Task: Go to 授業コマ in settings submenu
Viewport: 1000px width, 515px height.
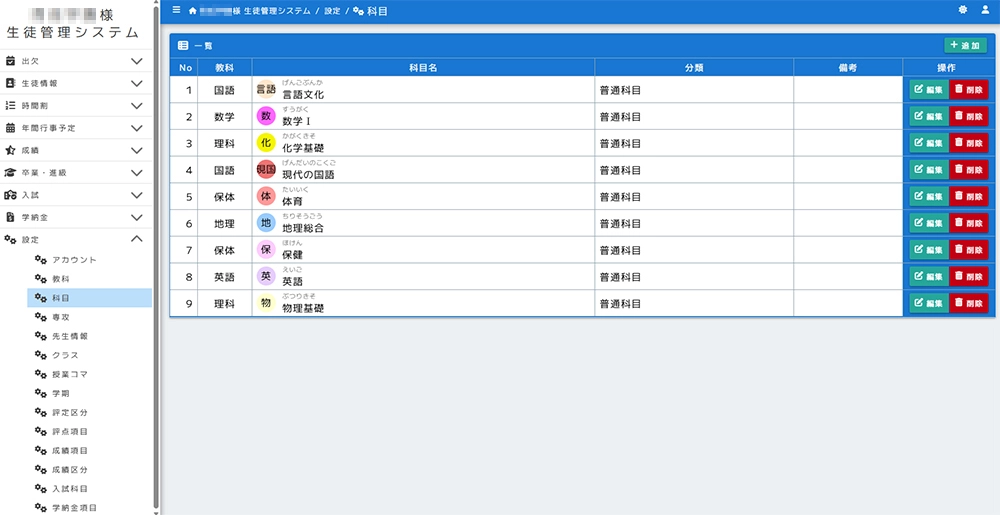Action: (70, 374)
